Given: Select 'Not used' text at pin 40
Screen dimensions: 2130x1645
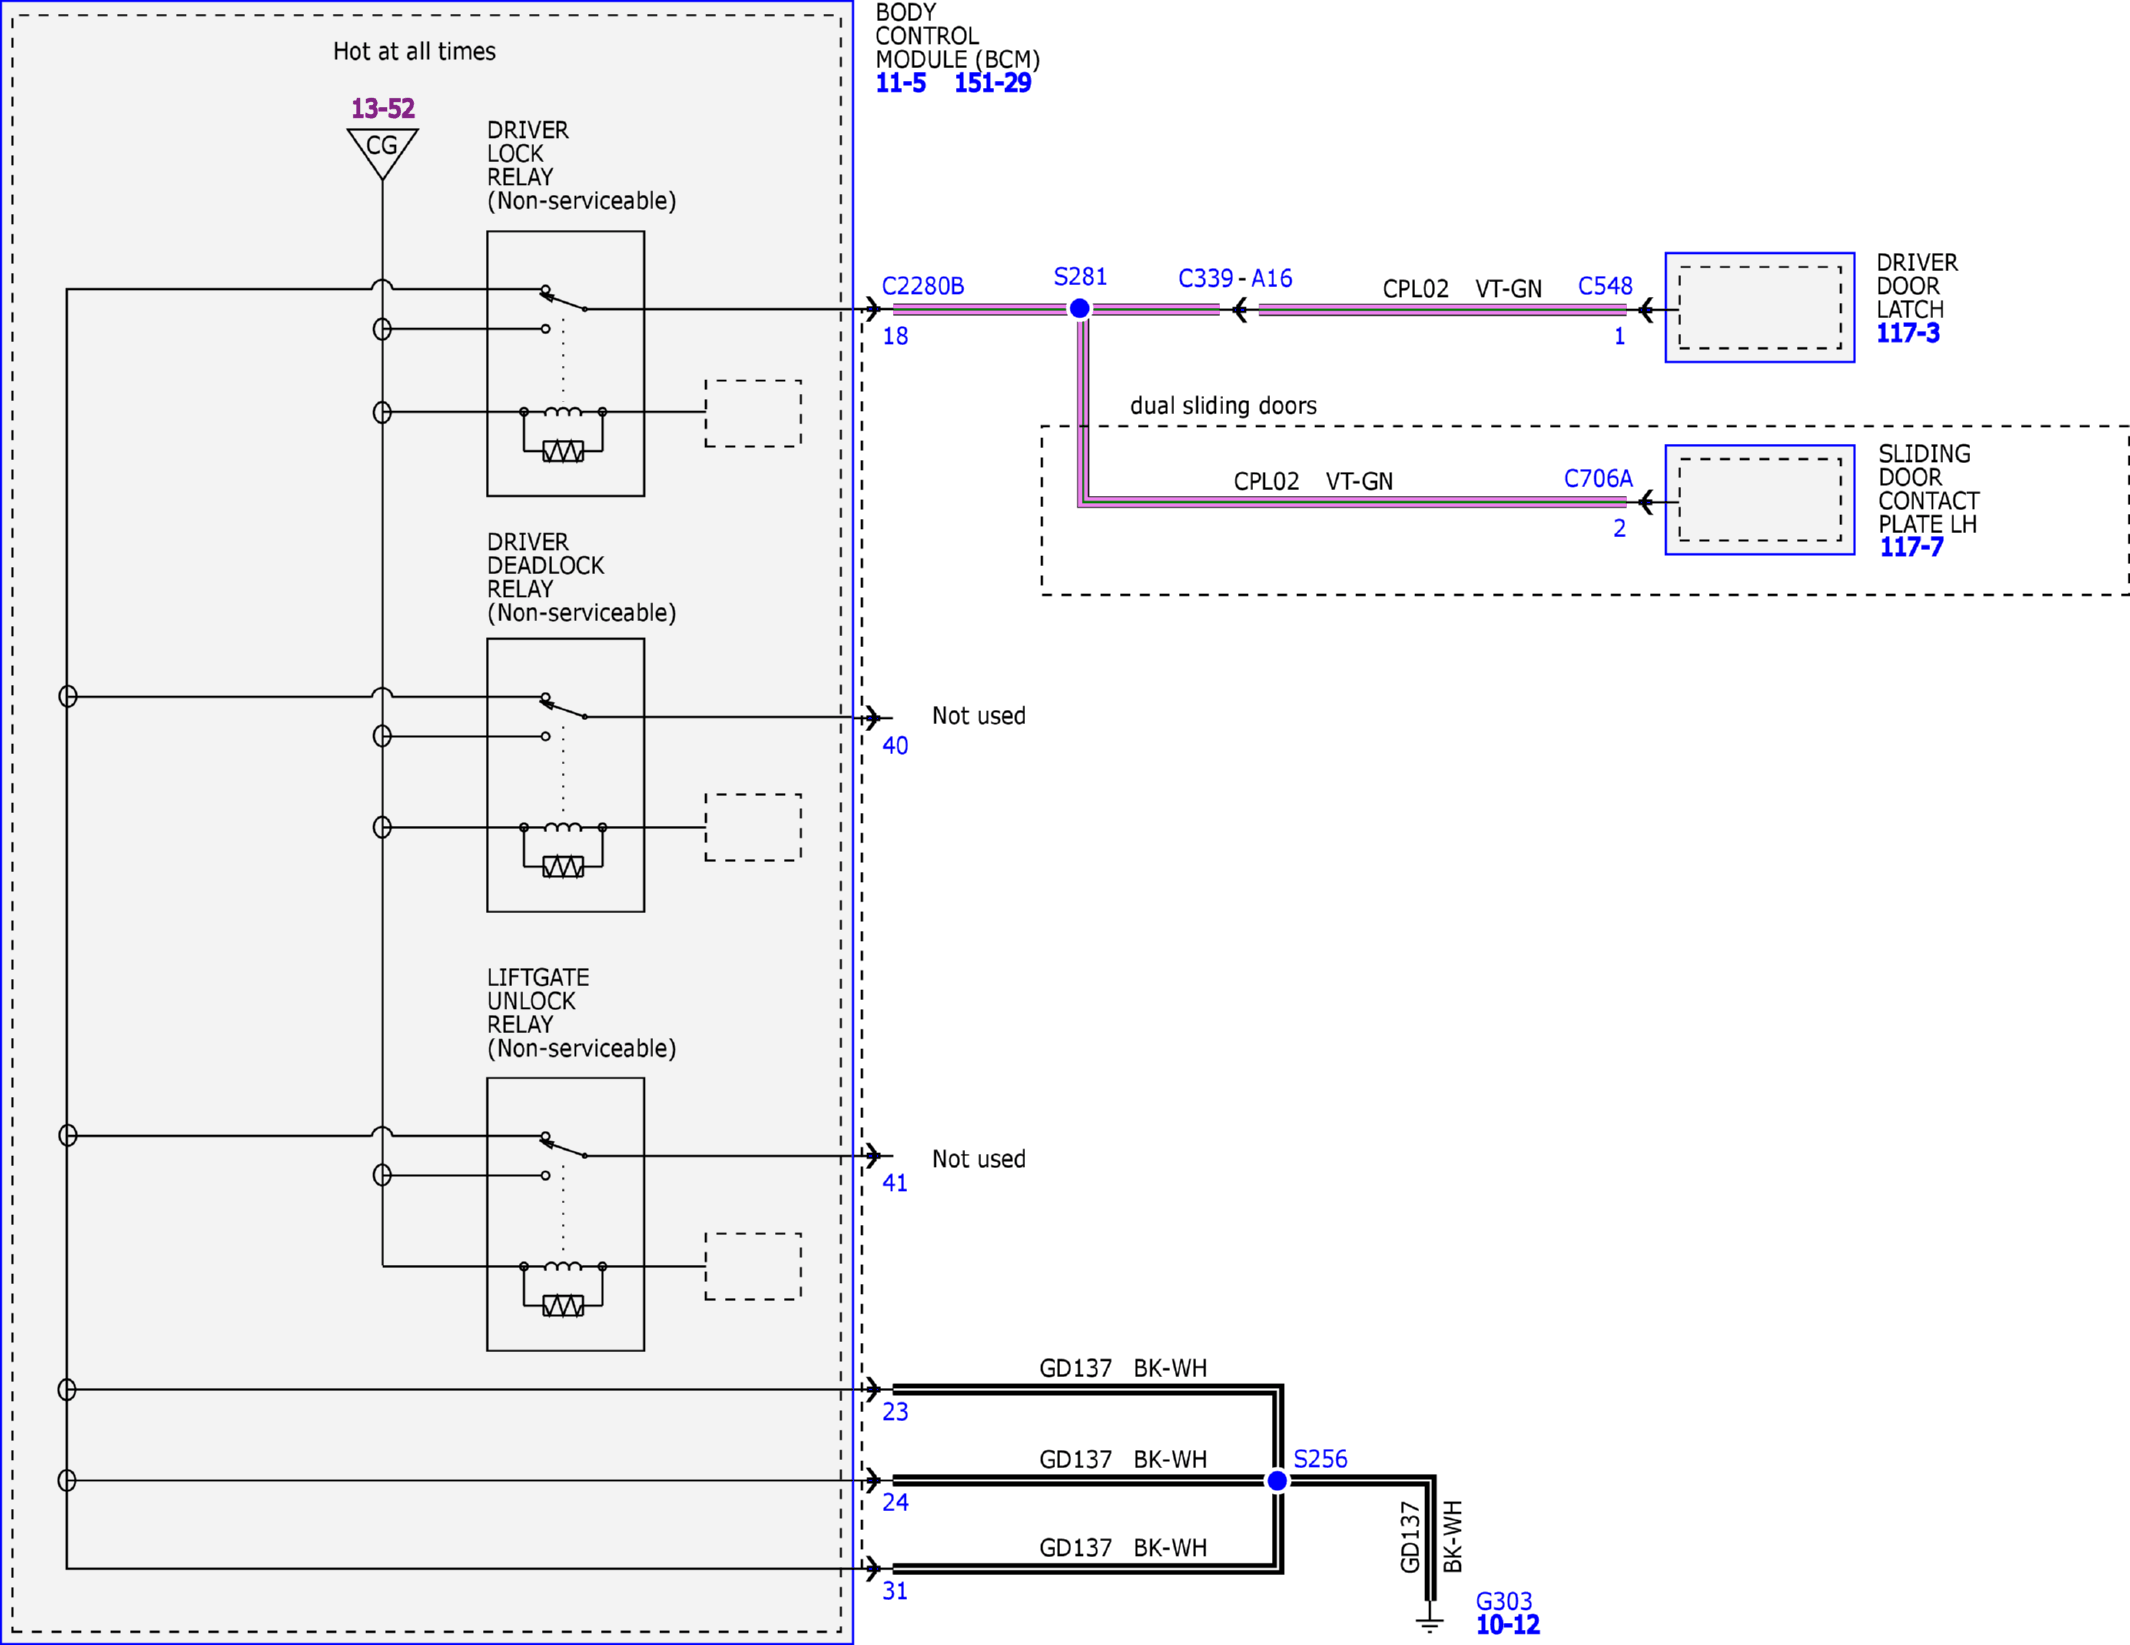Looking at the screenshot, I should tap(979, 716).
